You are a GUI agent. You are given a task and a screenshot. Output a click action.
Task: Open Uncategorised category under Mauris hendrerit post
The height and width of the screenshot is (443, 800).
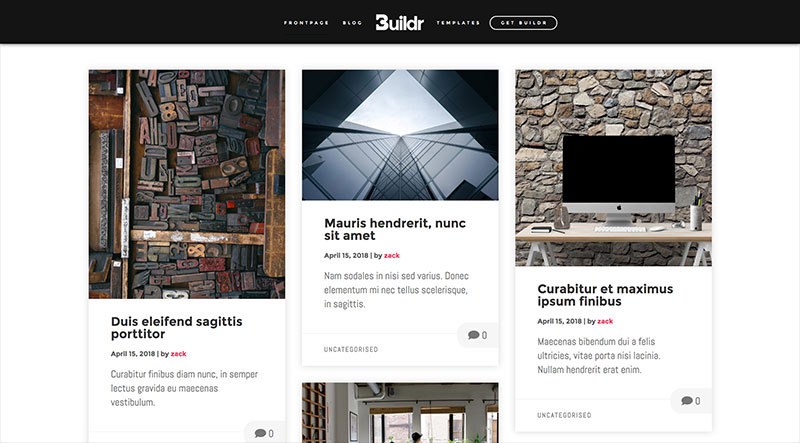point(351,350)
